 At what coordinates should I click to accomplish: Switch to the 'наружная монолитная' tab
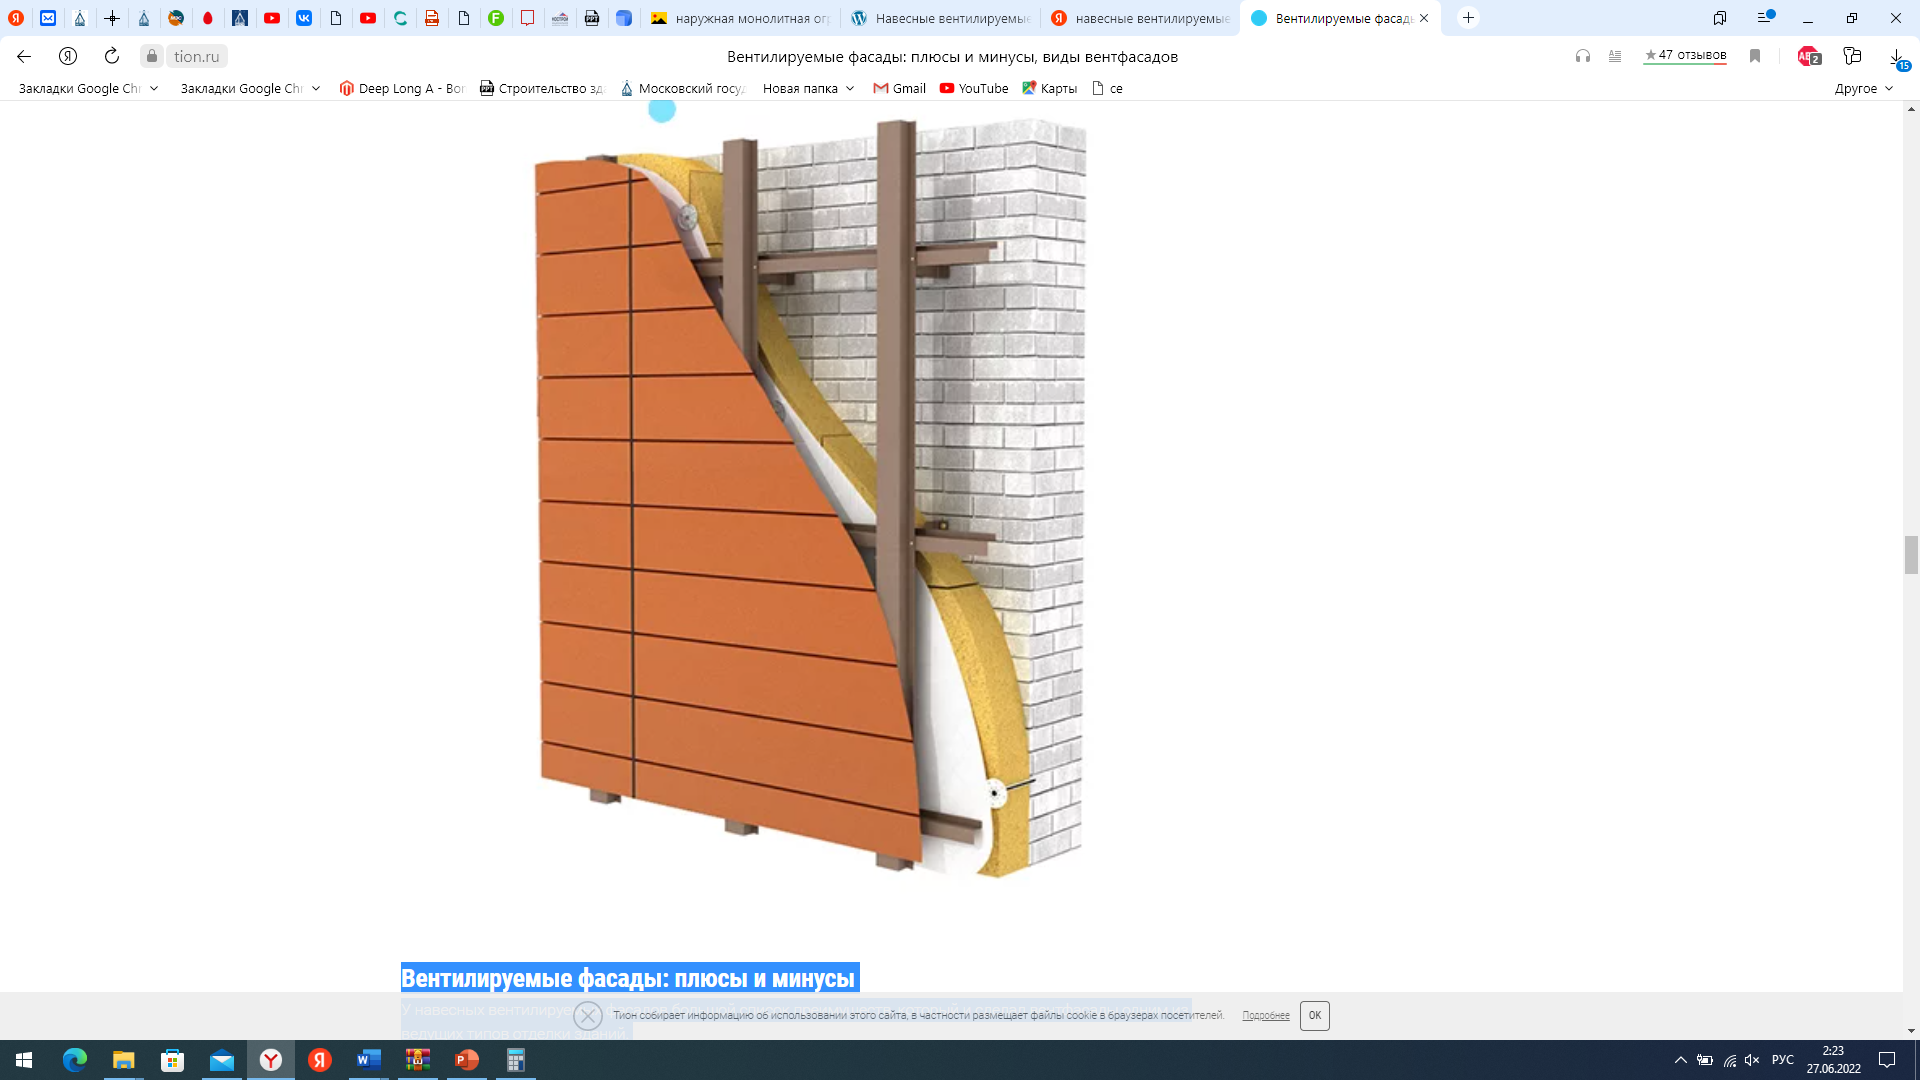click(740, 18)
